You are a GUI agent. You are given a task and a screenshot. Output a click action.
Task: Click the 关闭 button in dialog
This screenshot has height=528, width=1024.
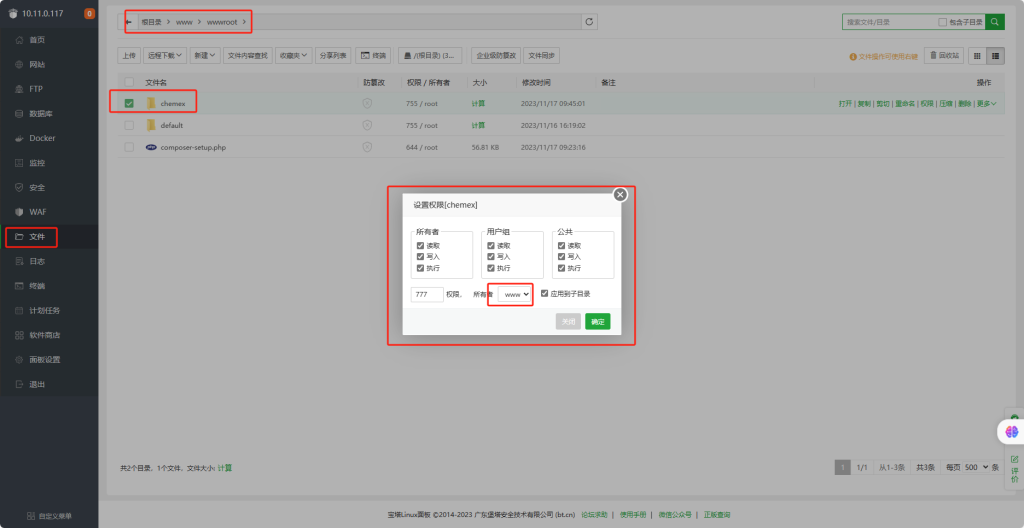click(568, 322)
